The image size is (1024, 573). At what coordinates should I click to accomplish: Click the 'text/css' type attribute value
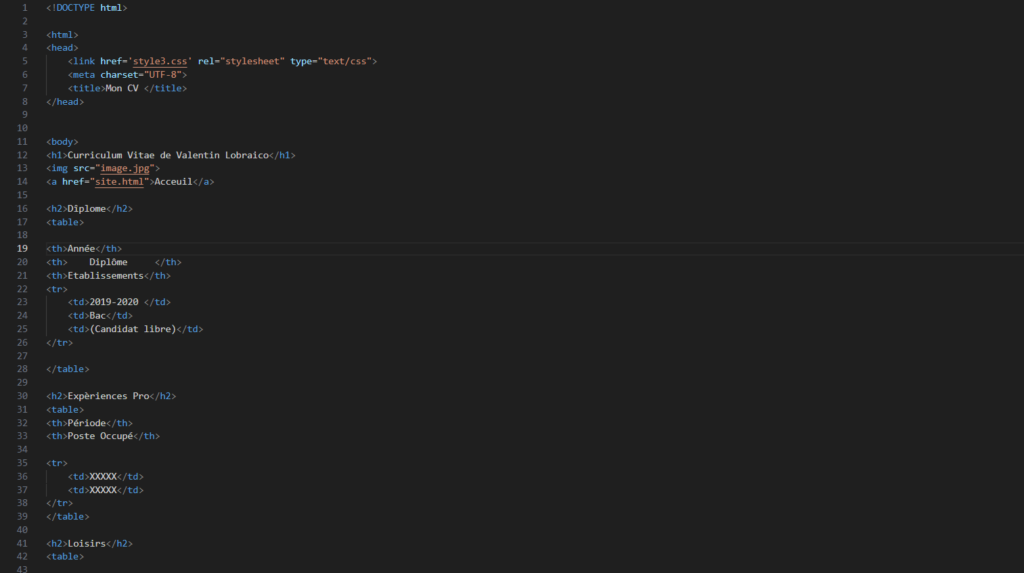[x=345, y=61]
